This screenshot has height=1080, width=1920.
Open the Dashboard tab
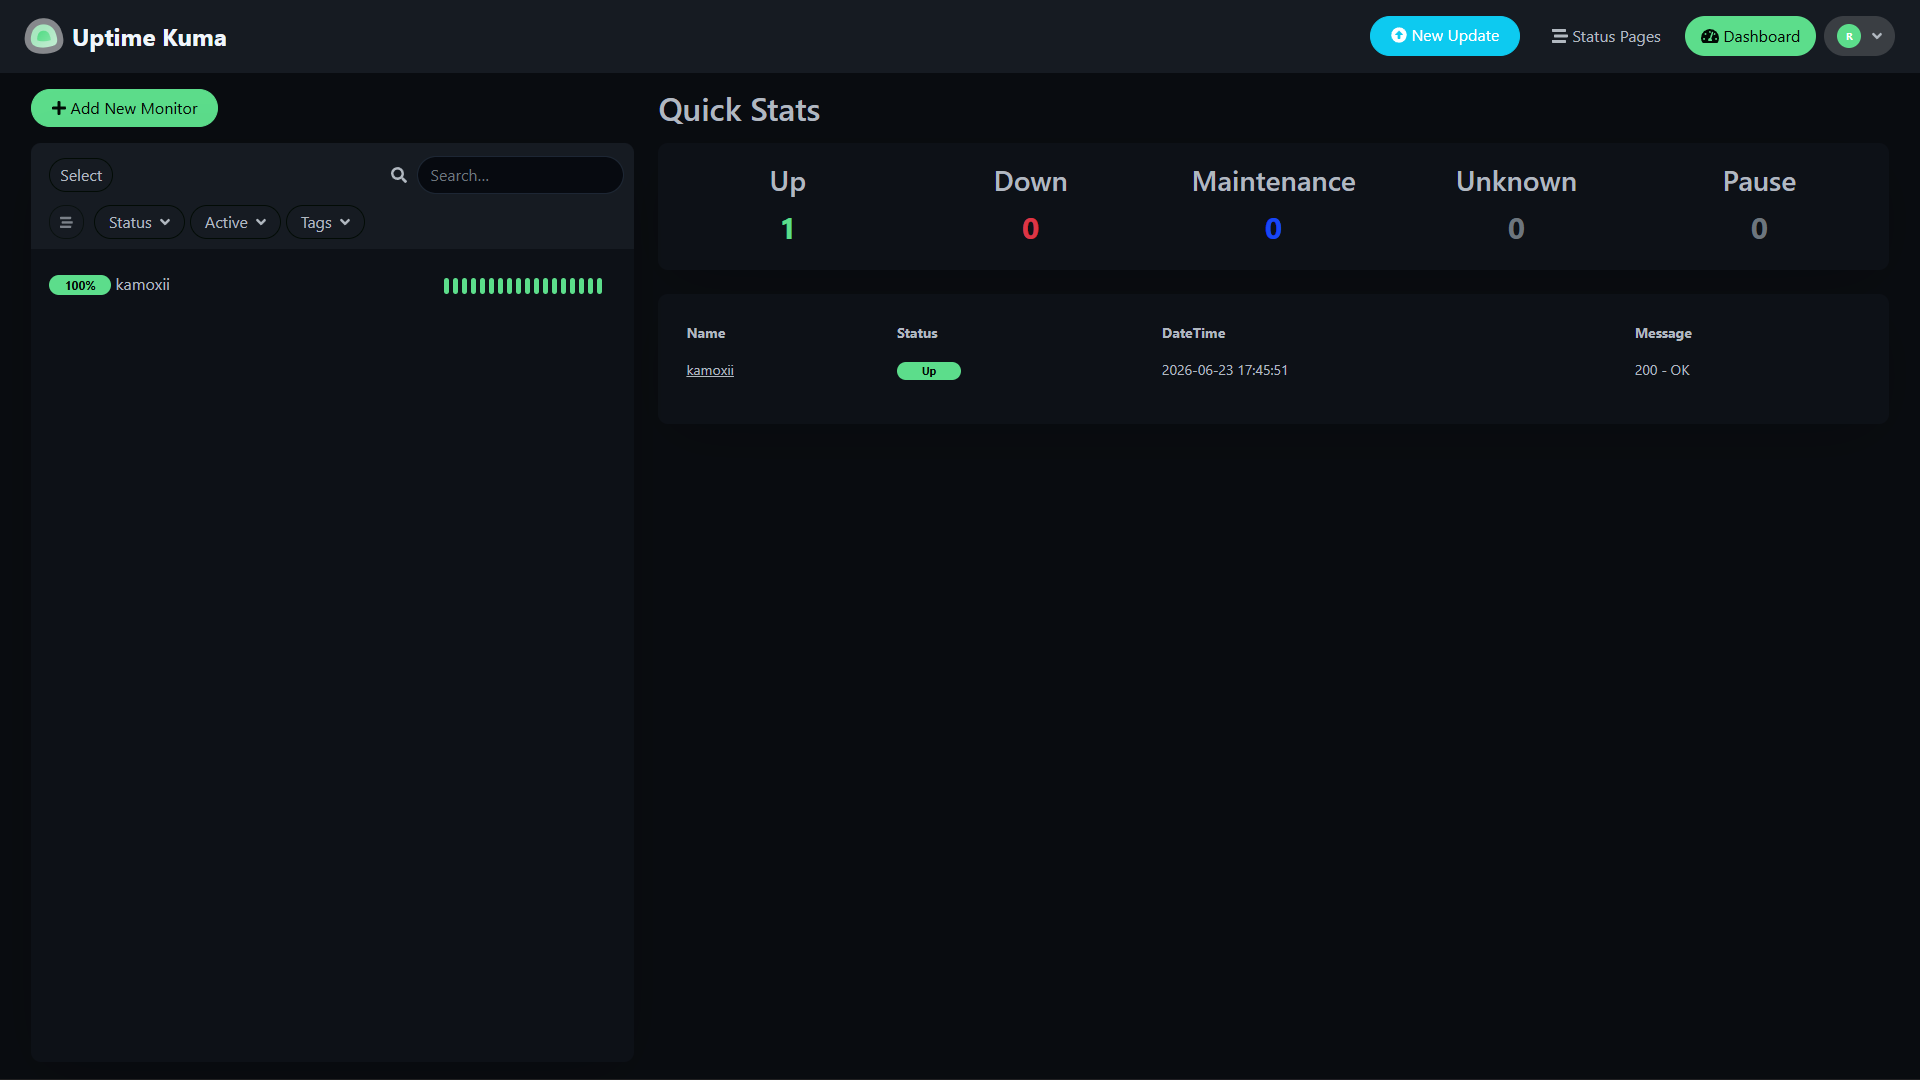coord(1750,36)
